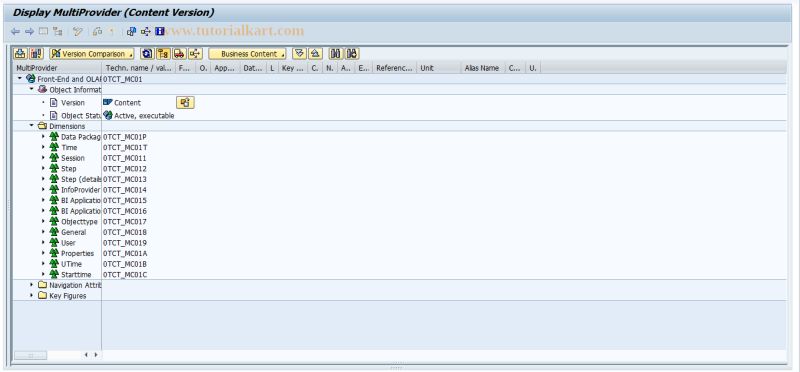Click the find next binoculars icon

pyautogui.click(x=352, y=54)
